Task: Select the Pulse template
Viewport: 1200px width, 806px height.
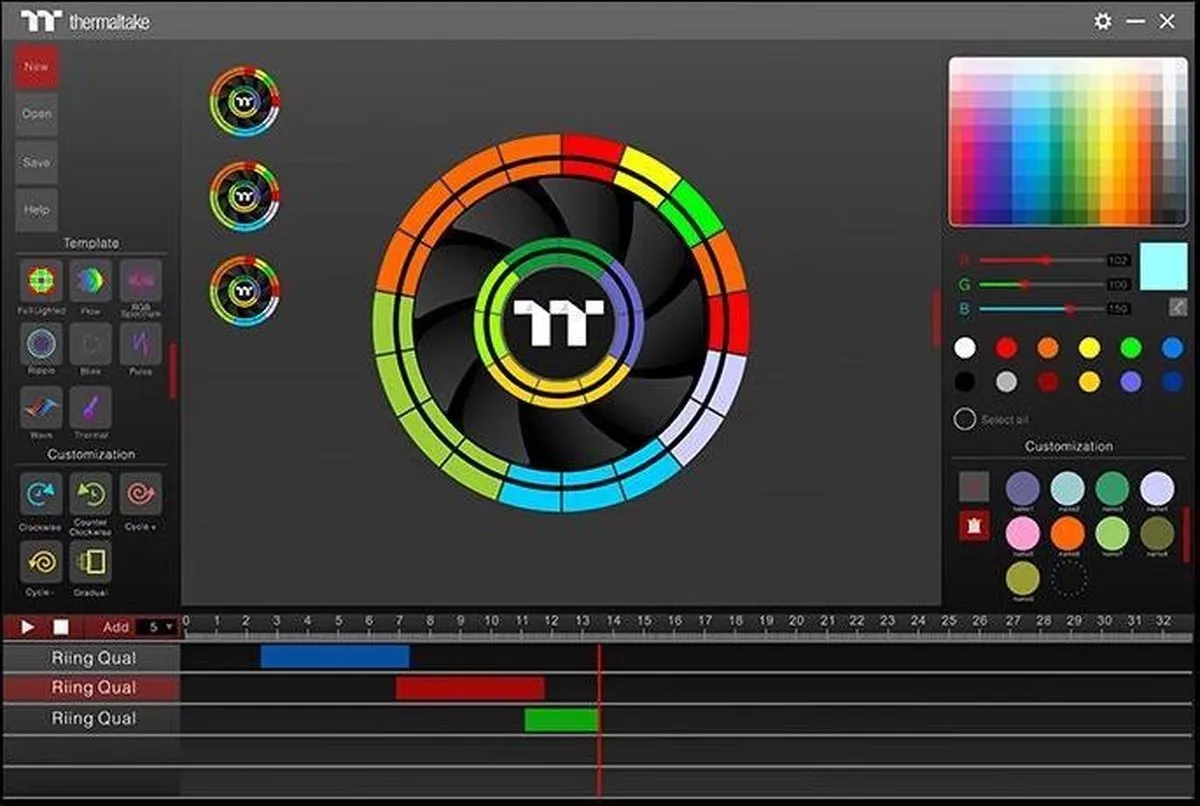Action: [x=141, y=344]
